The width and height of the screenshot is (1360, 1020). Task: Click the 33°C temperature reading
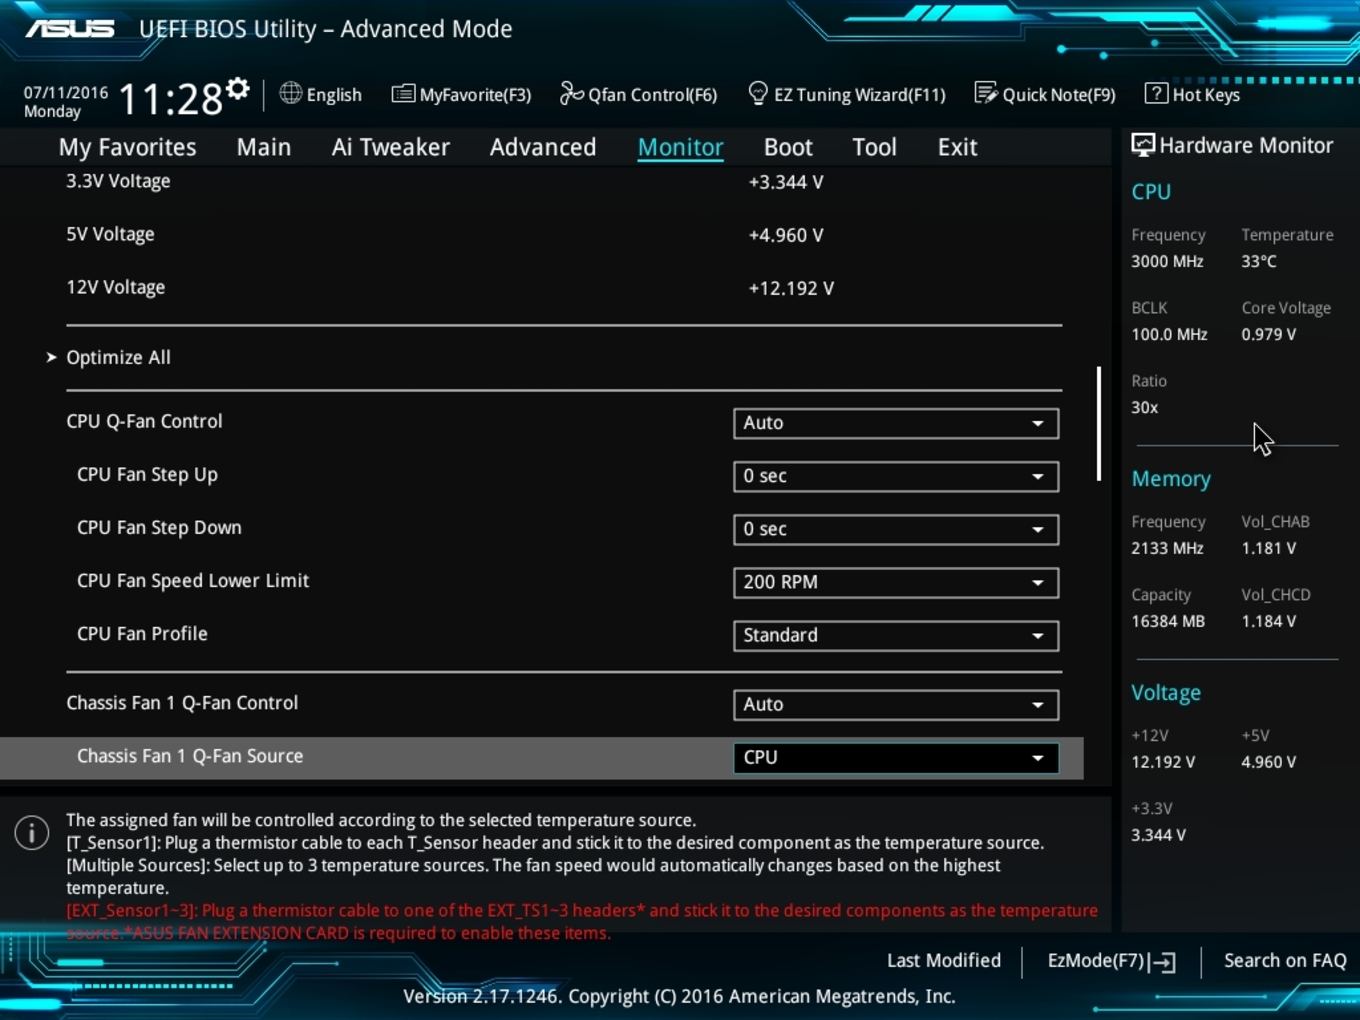[1259, 261]
